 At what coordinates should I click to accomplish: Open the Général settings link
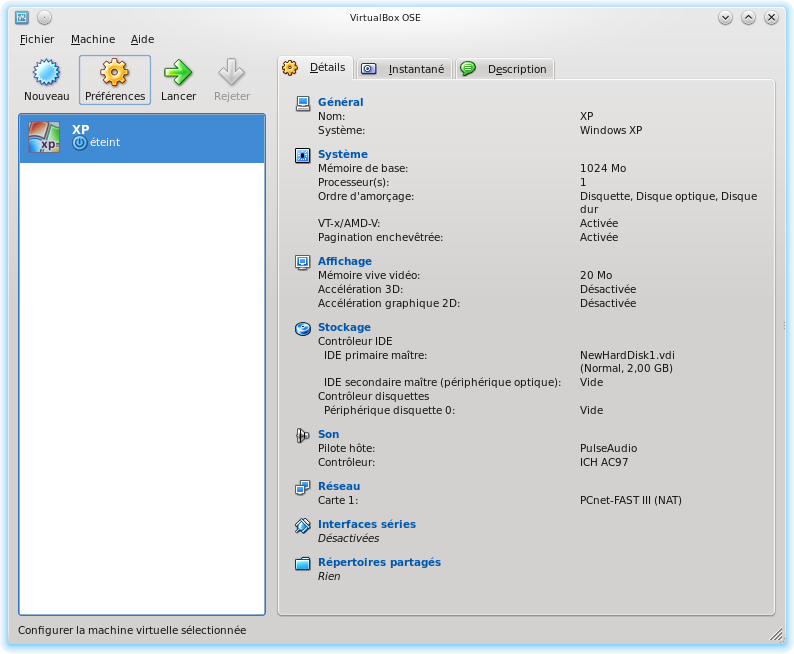click(x=340, y=102)
